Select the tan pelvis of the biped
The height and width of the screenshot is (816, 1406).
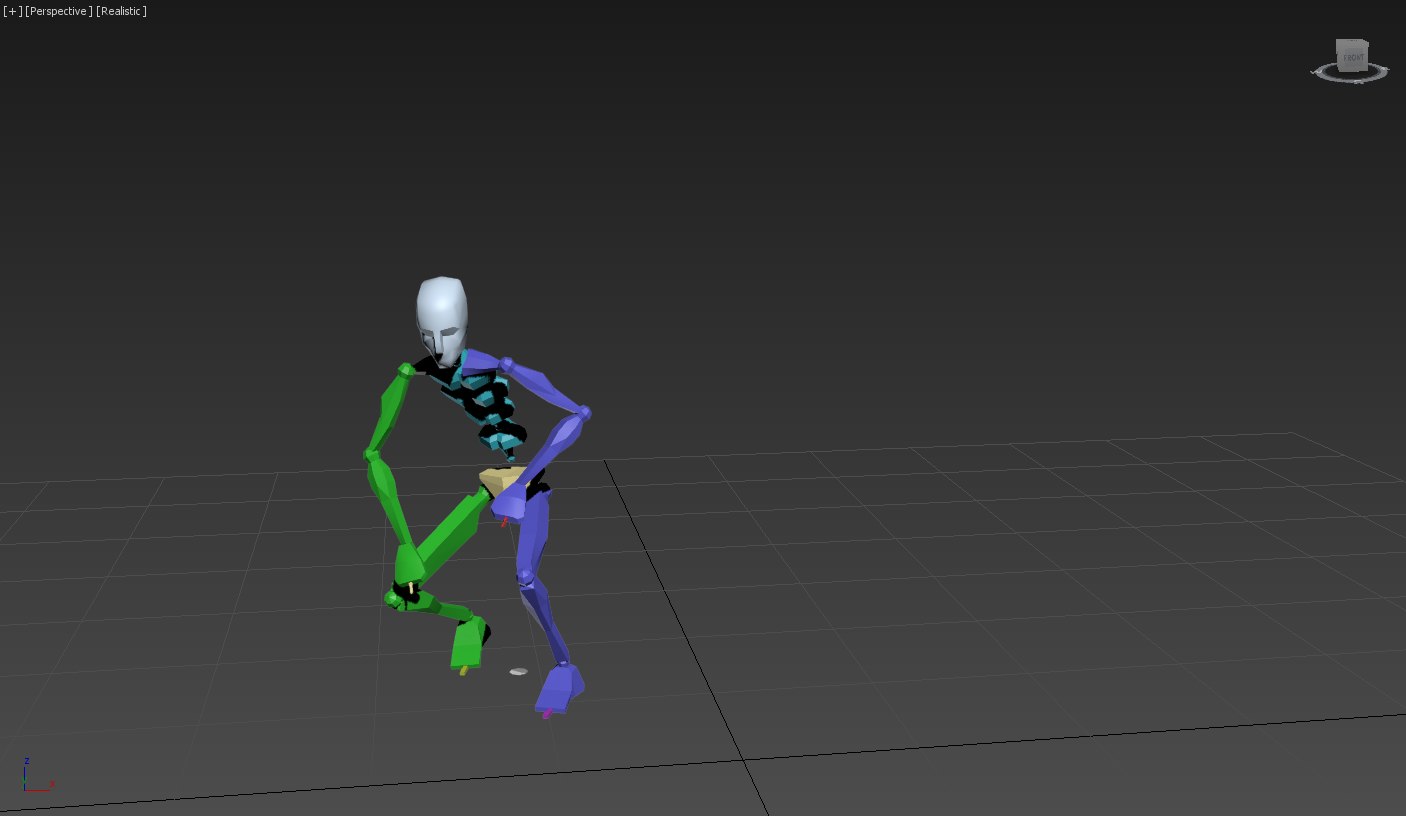[503, 479]
